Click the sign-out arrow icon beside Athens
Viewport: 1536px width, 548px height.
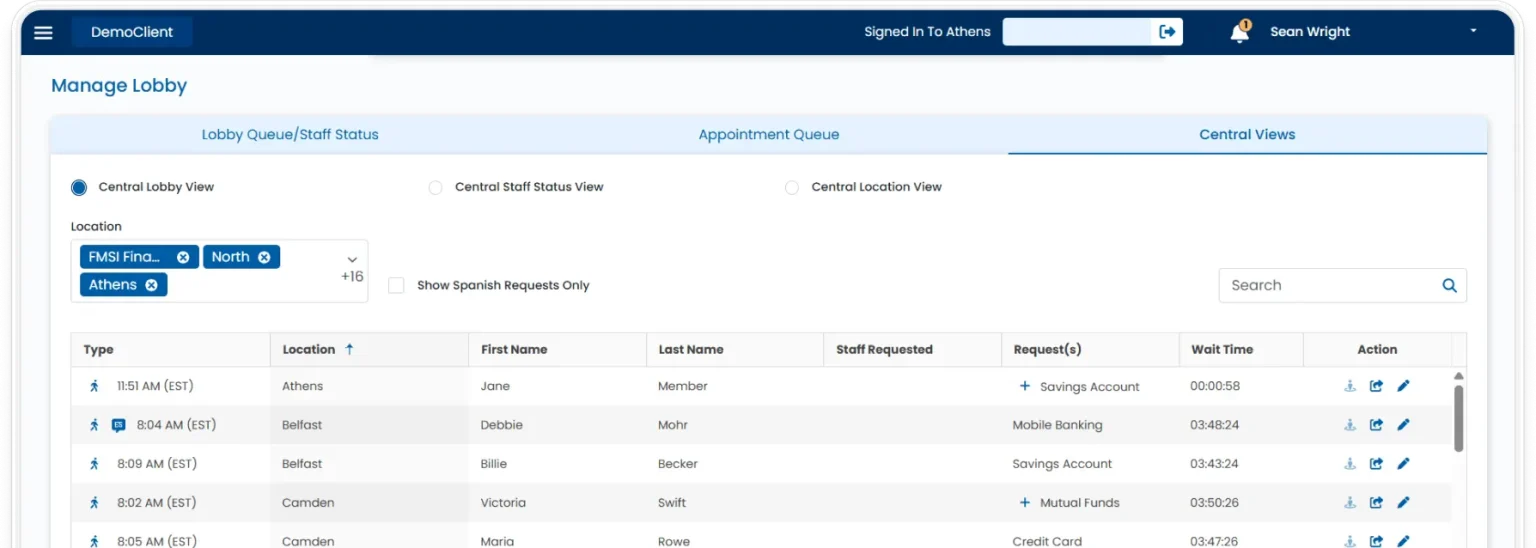click(1167, 32)
